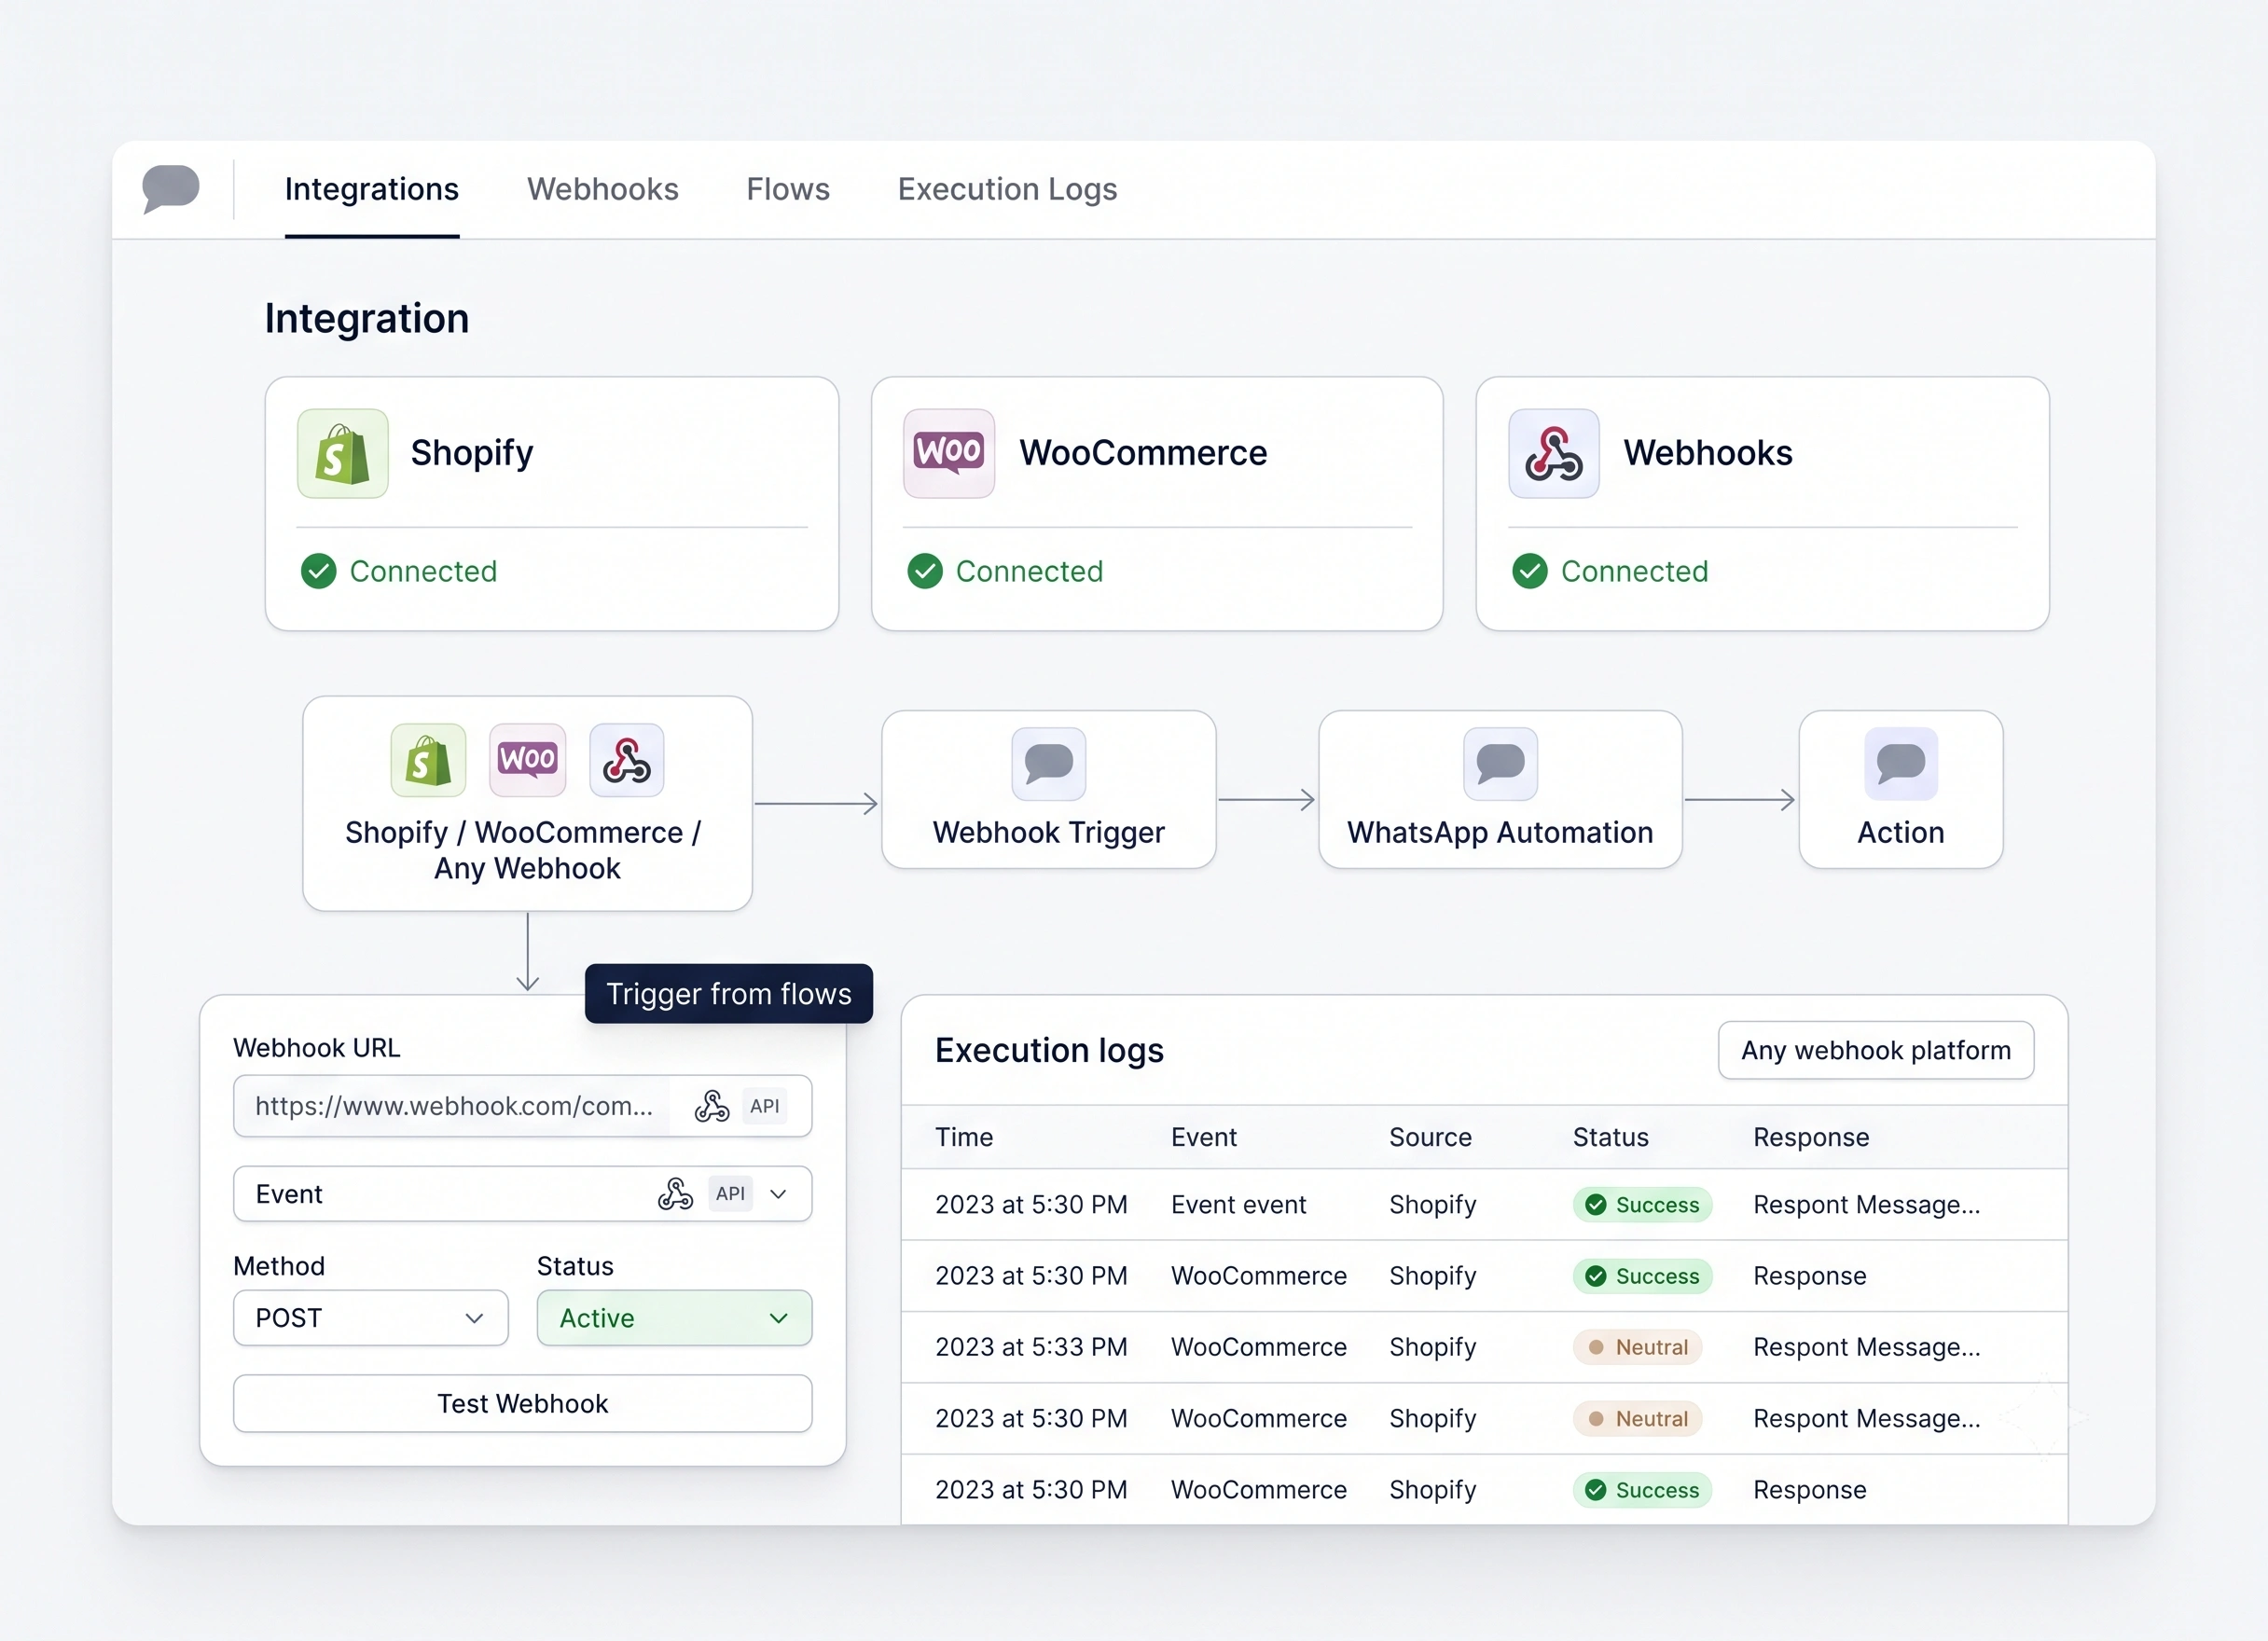The height and width of the screenshot is (1641, 2268).
Task: Open the Any webhook platform filter
Action: coord(1876,1050)
